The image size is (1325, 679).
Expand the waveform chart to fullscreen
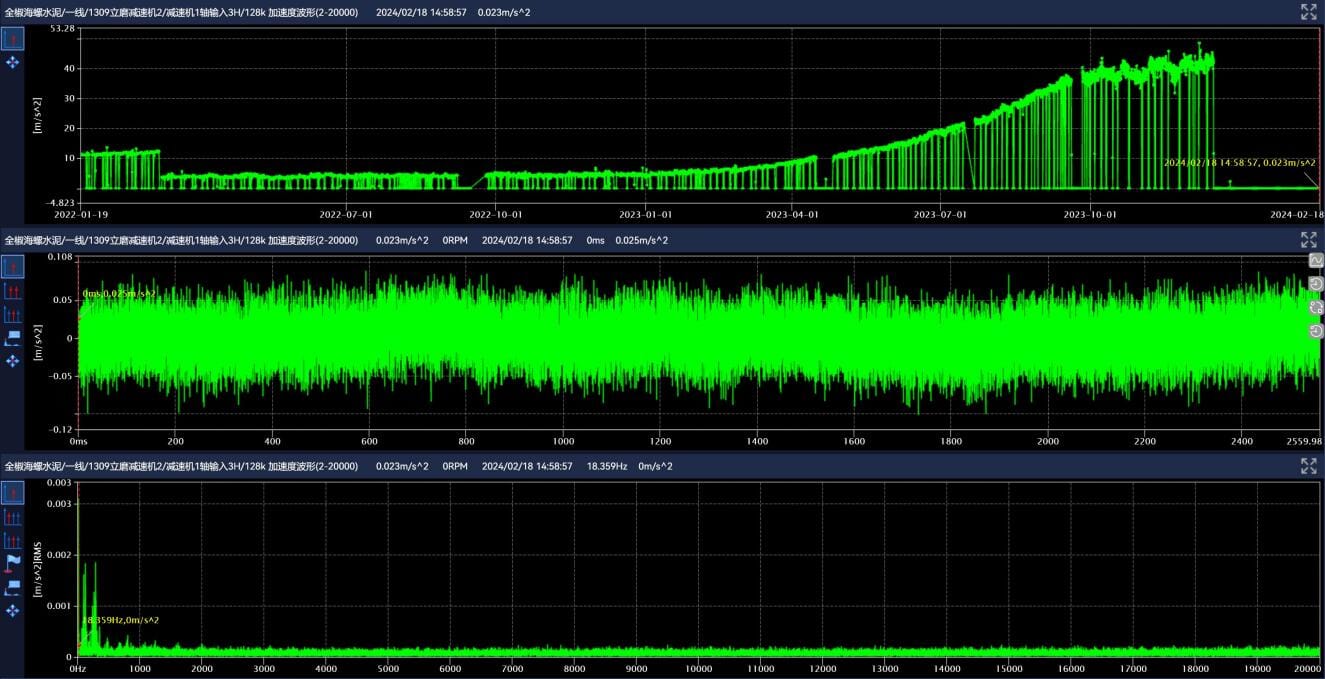[1308, 240]
